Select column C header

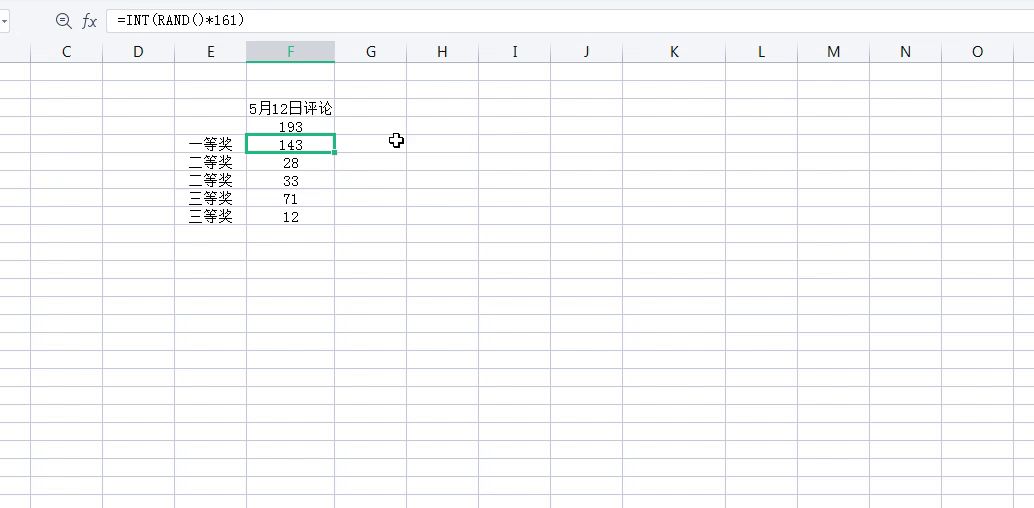click(66, 52)
